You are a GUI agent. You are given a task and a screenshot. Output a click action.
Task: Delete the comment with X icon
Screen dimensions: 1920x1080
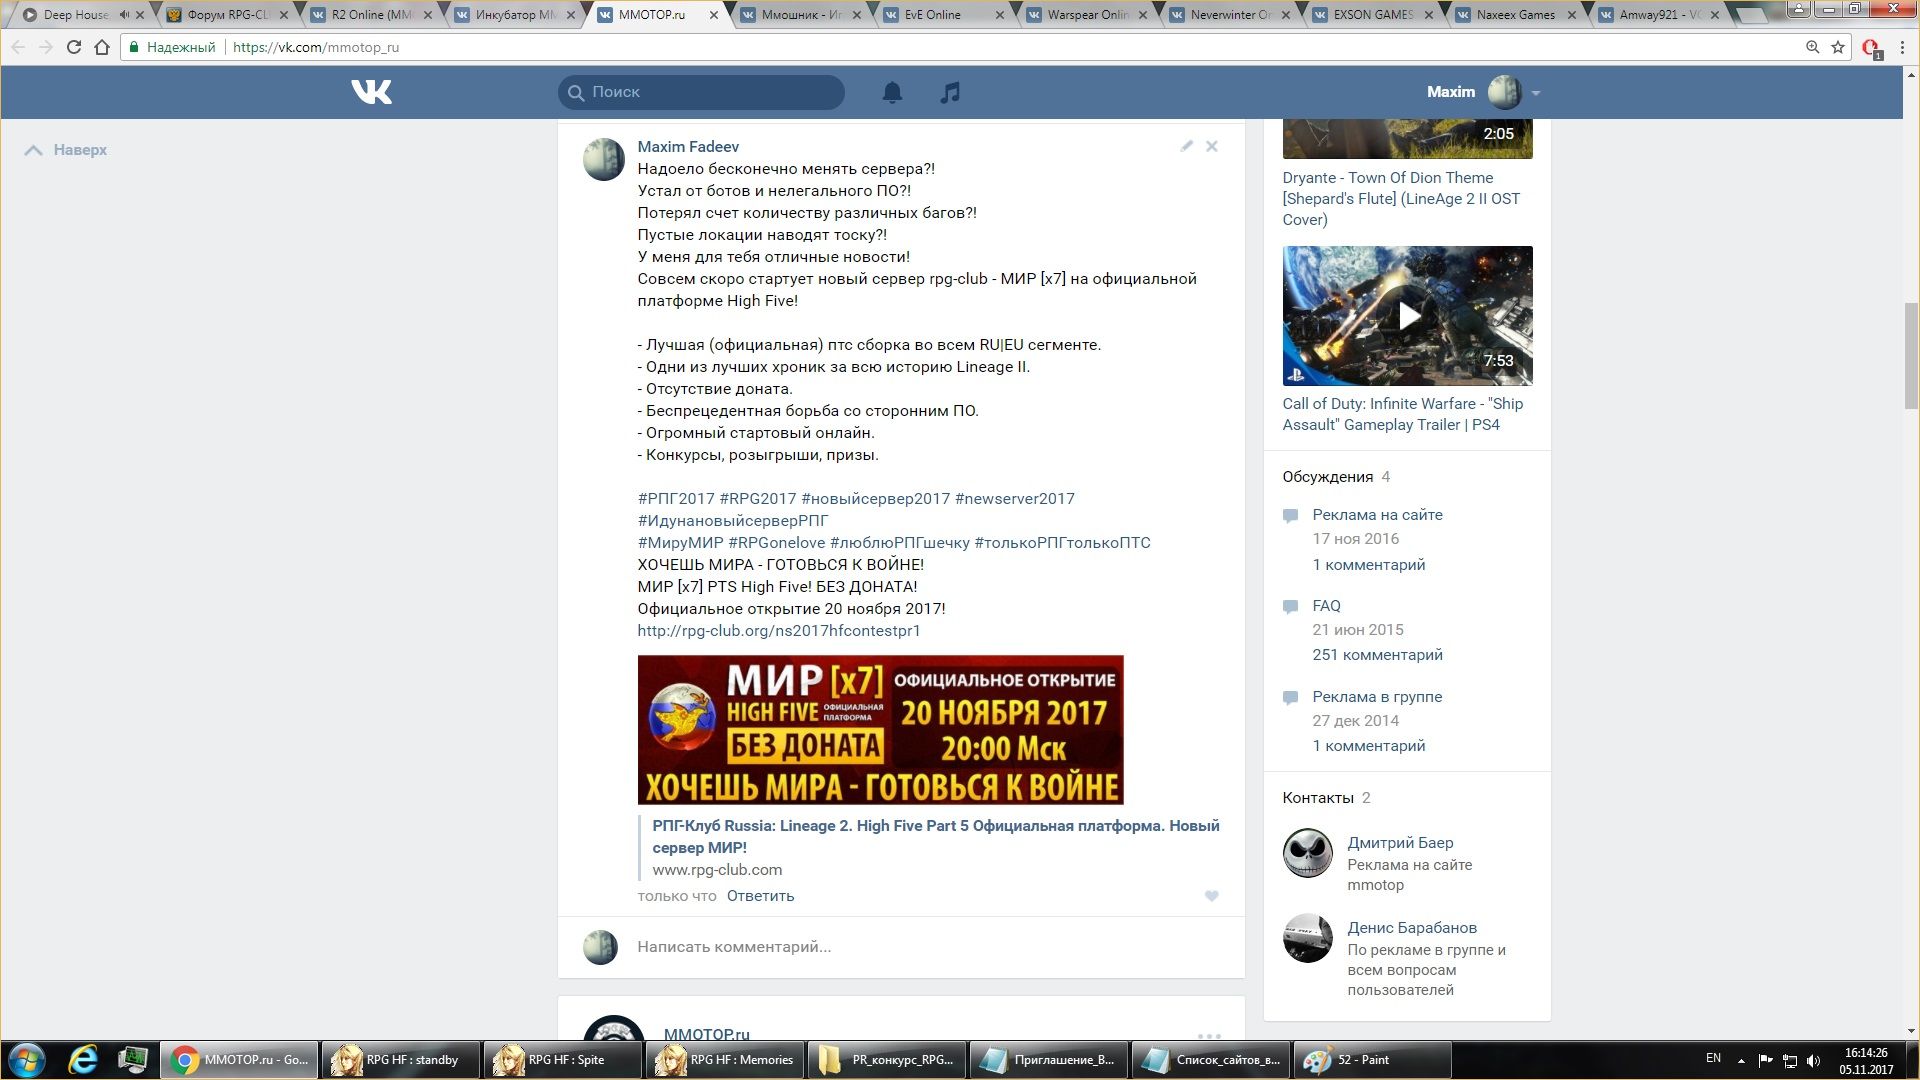click(1211, 146)
